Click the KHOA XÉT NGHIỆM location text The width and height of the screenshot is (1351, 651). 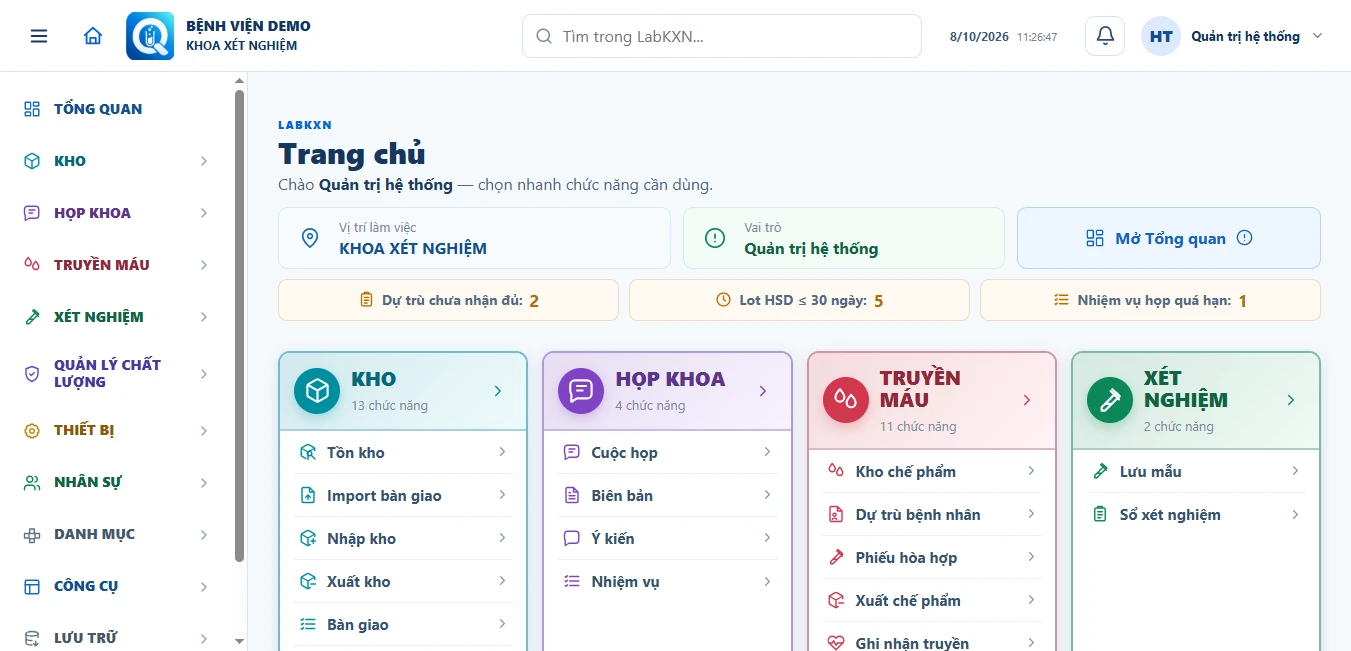click(413, 249)
